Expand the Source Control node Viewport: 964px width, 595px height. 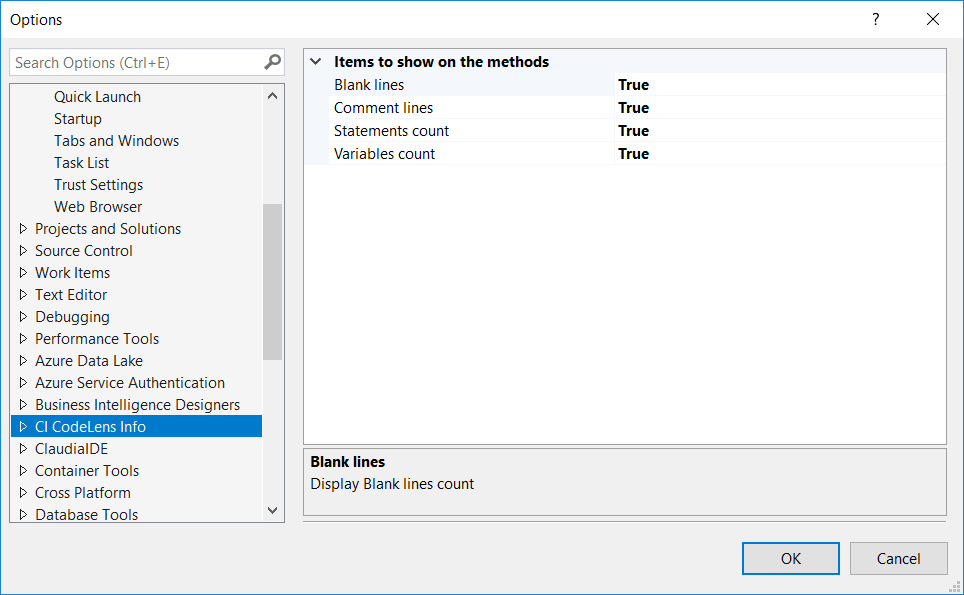[x=23, y=250]
